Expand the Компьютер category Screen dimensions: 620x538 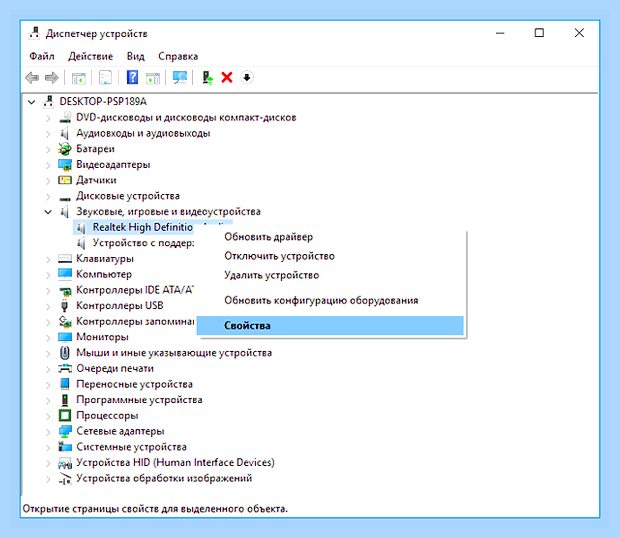[x=48, y=275]
